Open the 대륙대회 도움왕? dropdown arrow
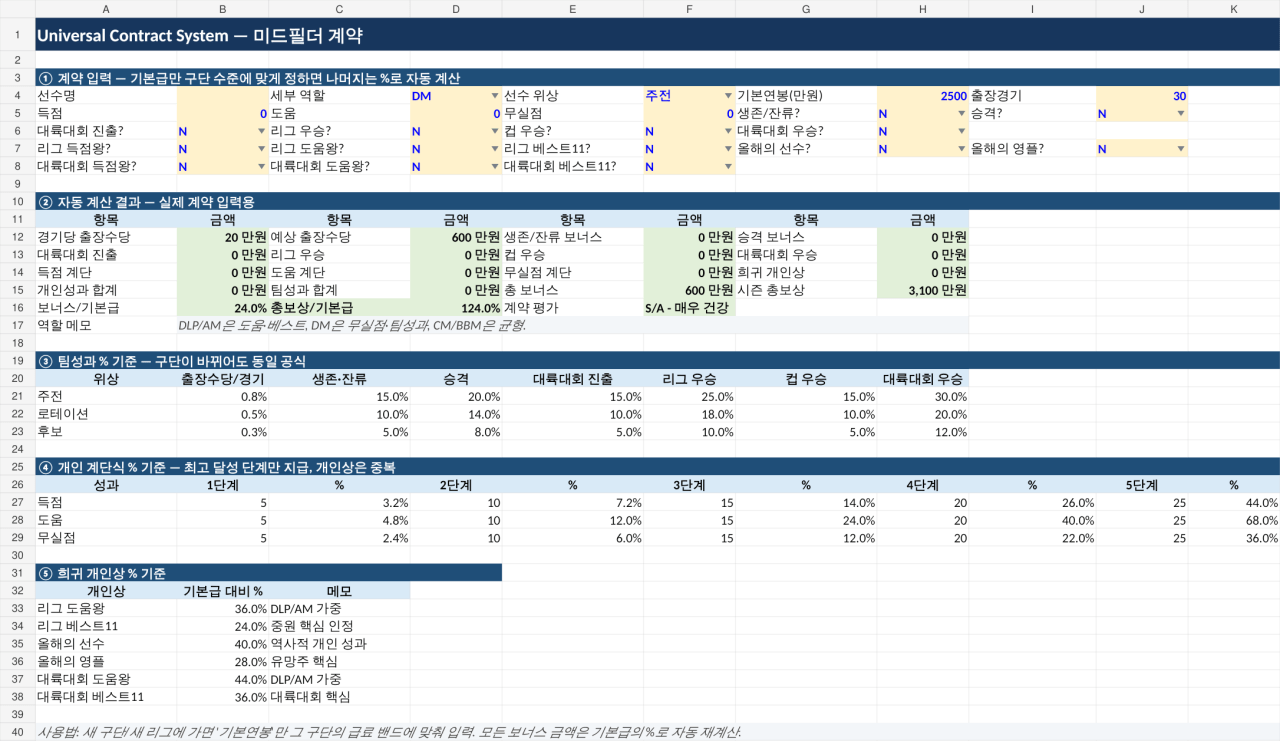 494,166
